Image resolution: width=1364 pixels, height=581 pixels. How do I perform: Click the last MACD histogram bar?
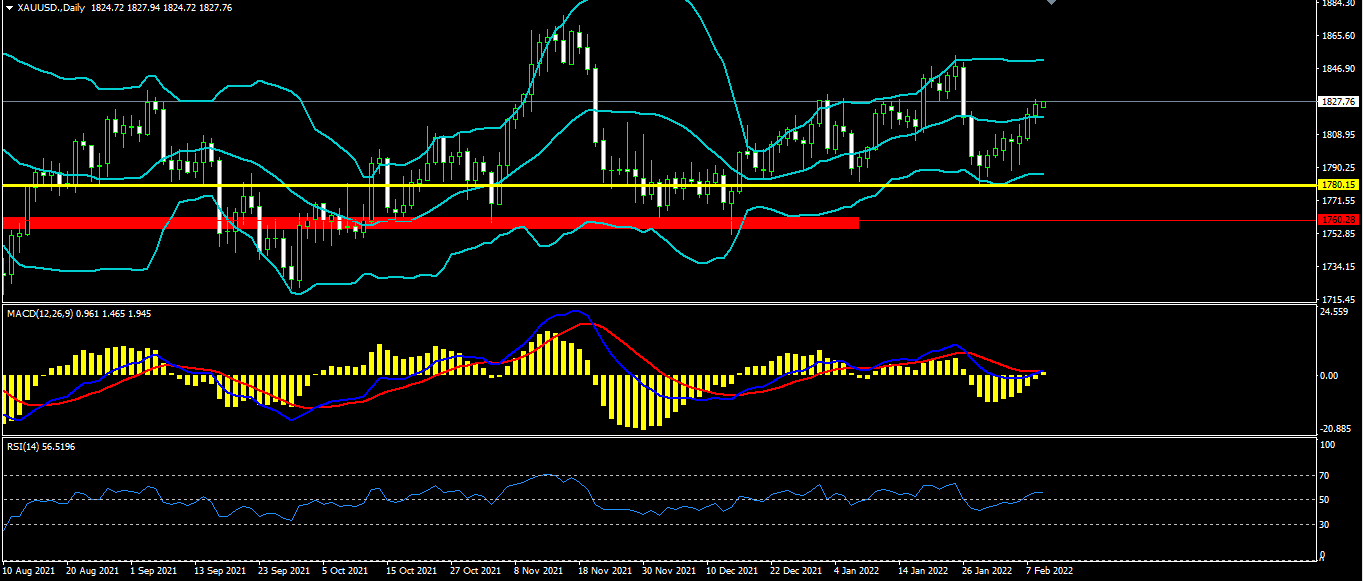[1043, 373]
